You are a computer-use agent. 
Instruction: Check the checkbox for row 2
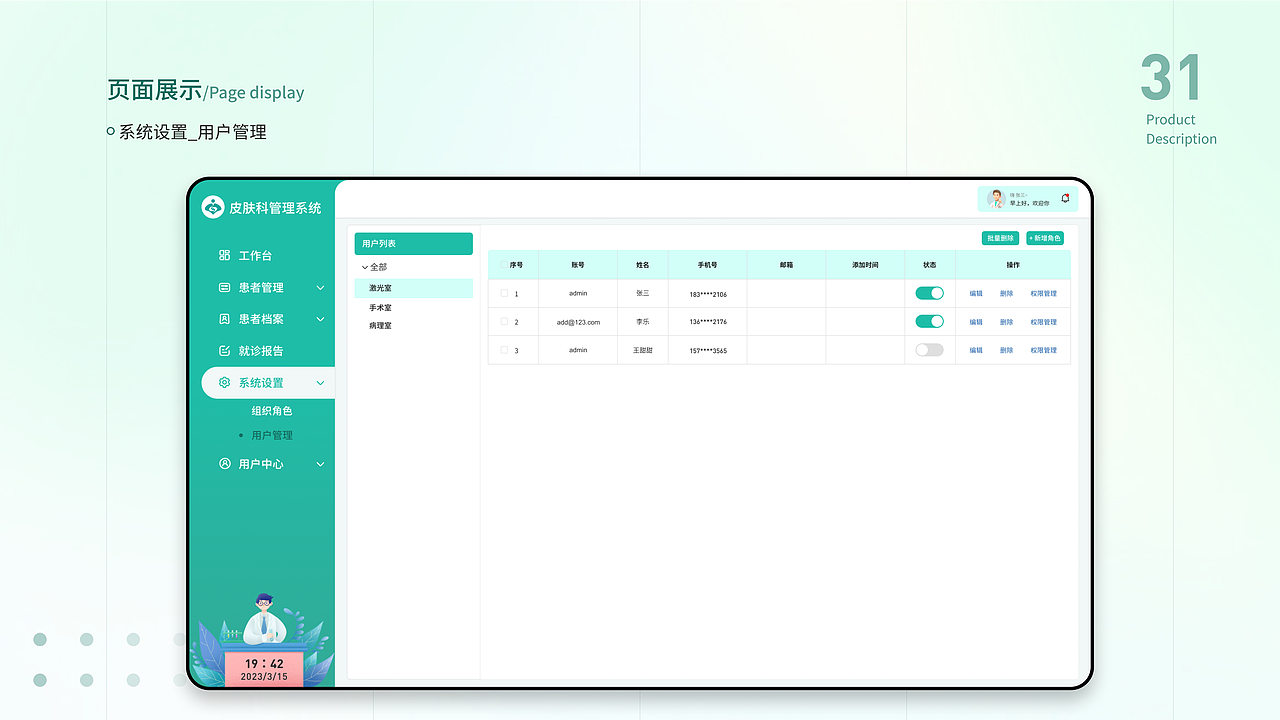[x=504, y=321]
